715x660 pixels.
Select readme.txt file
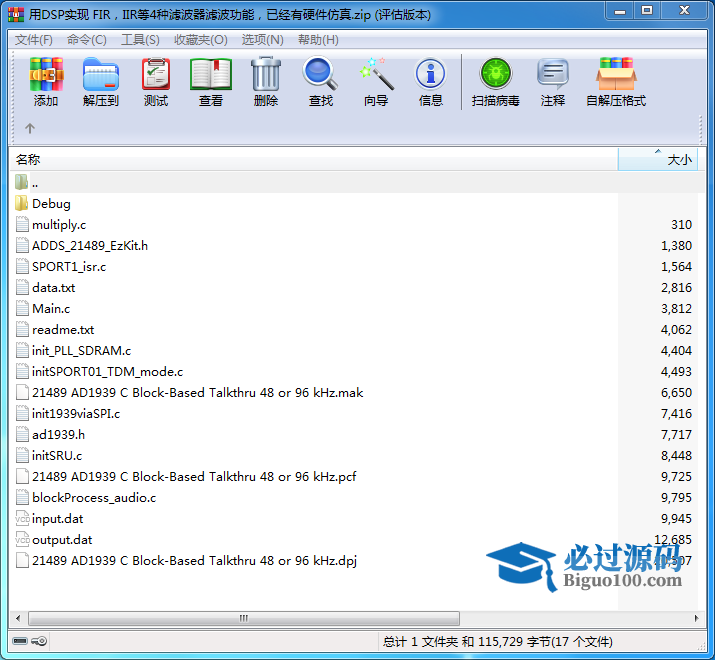[63, 329]
